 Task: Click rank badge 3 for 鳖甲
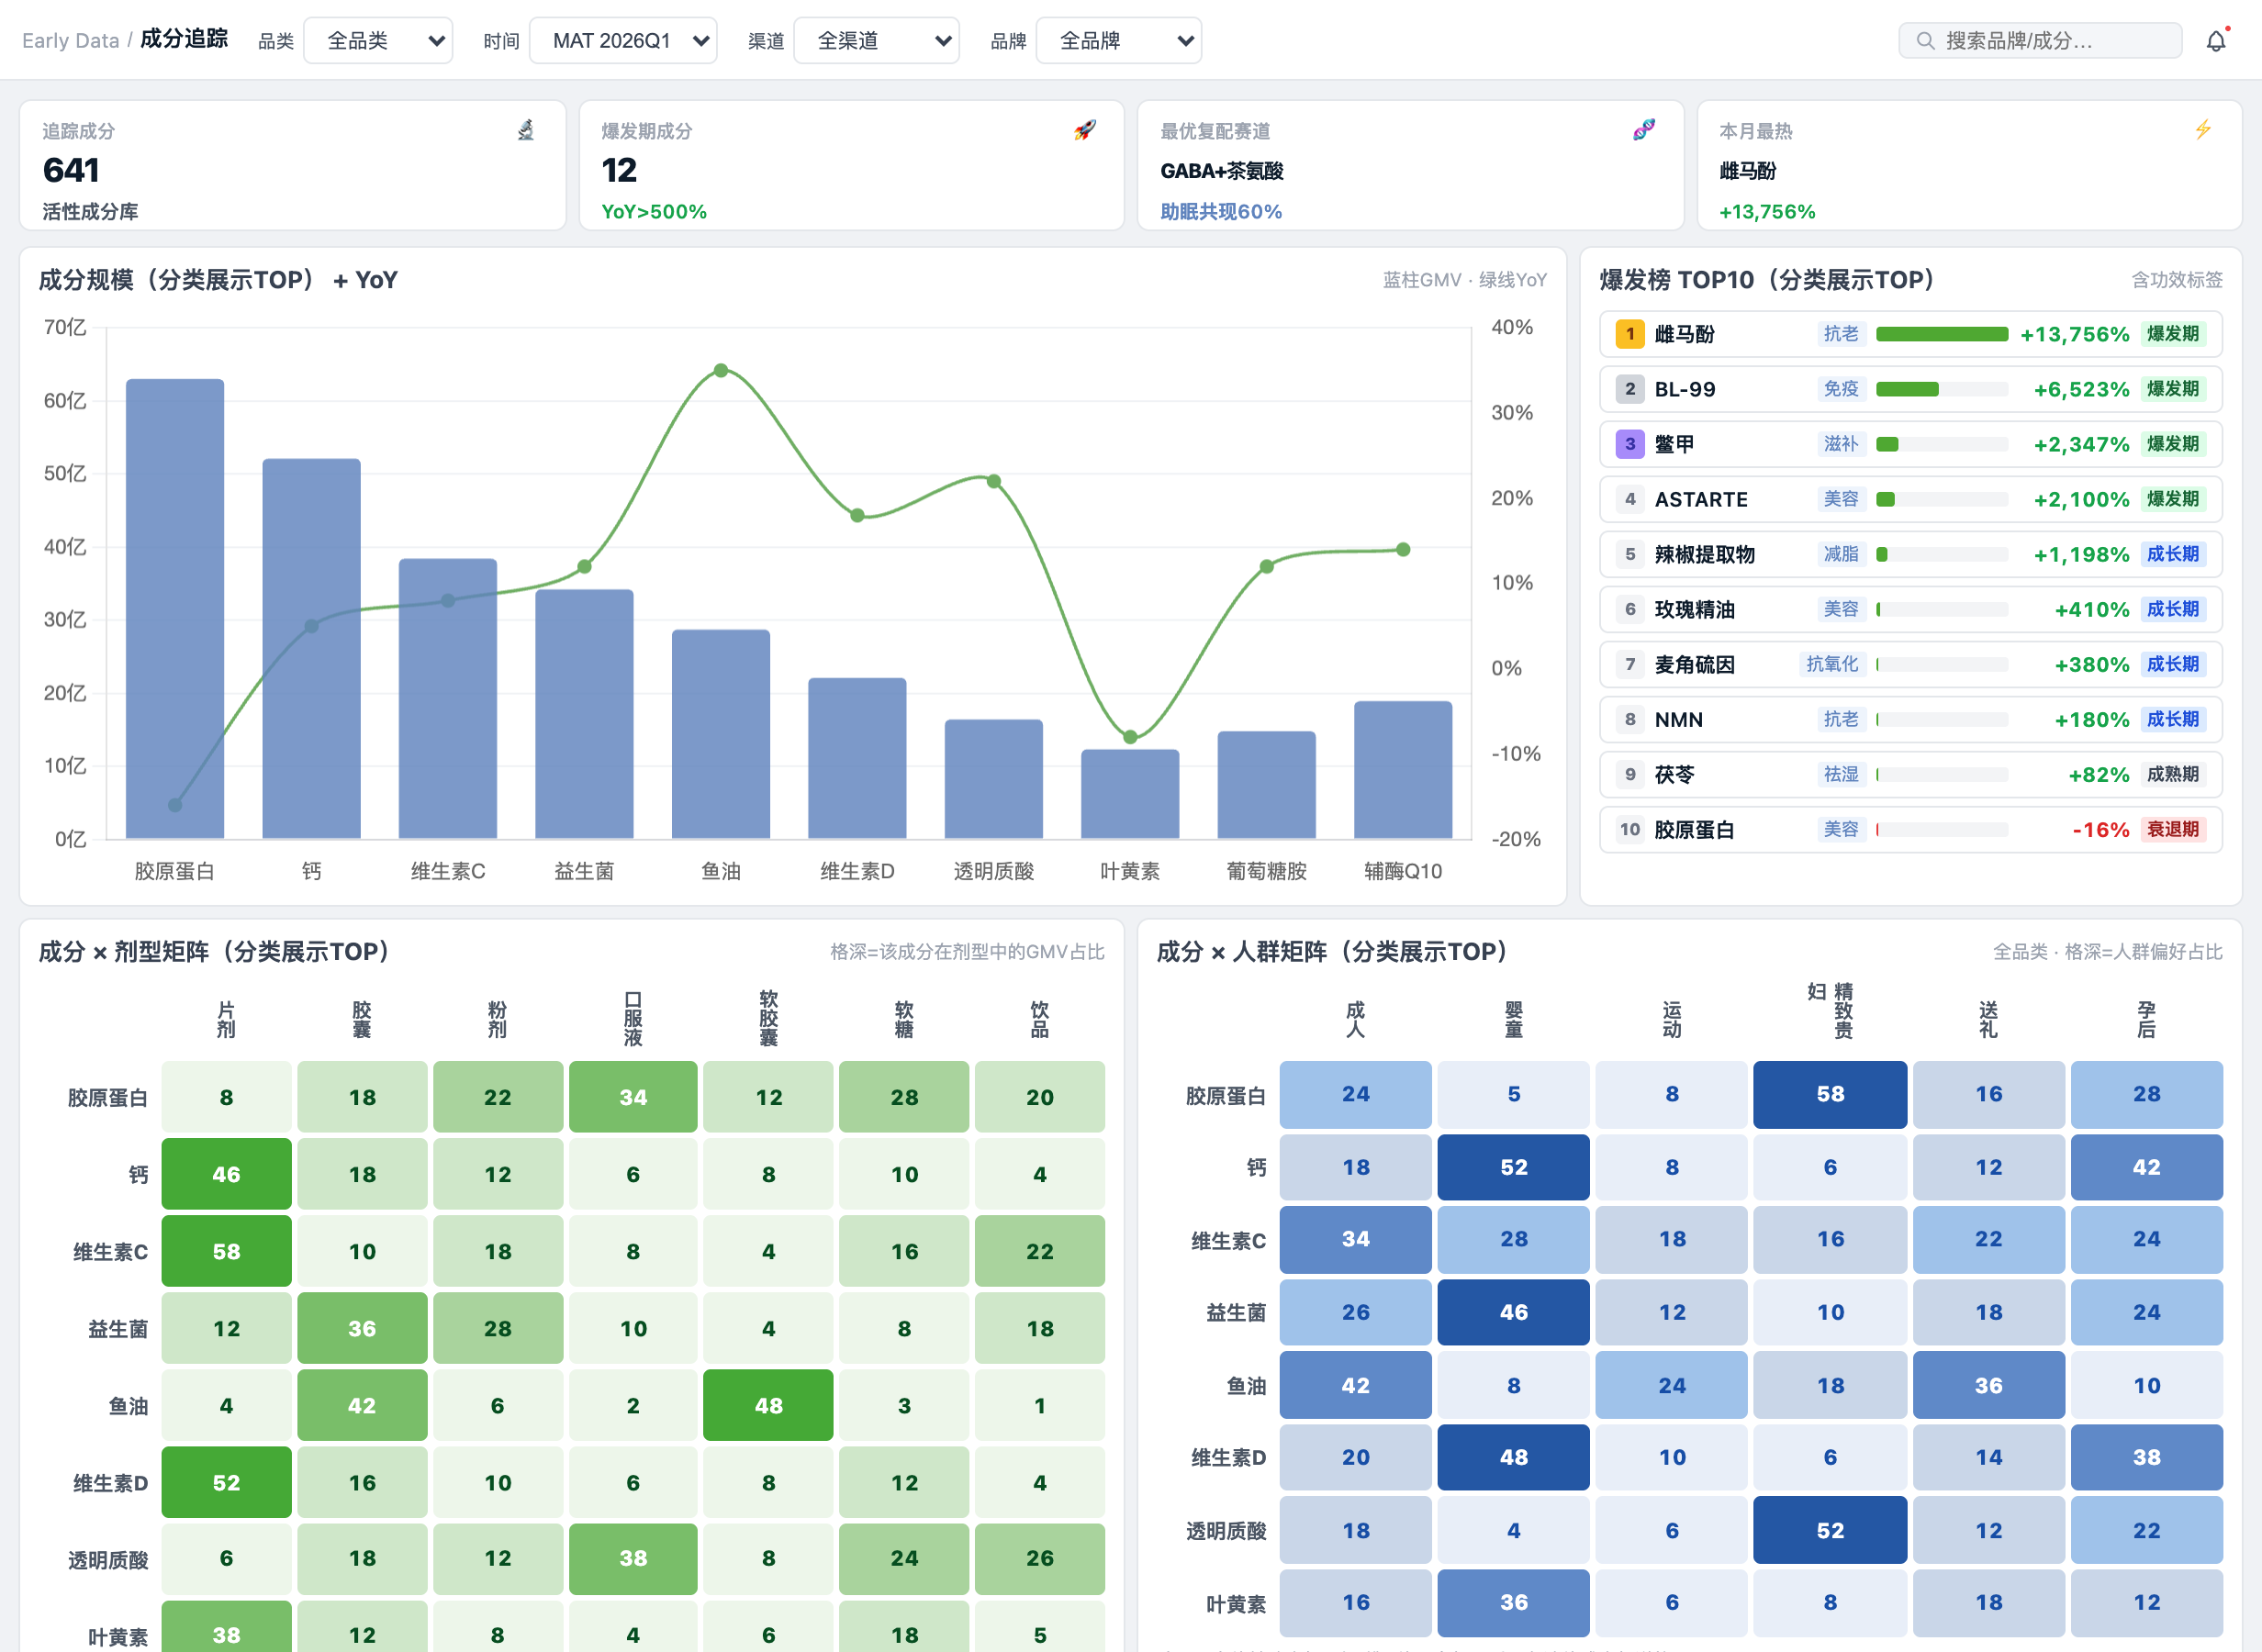[1630, 444]
